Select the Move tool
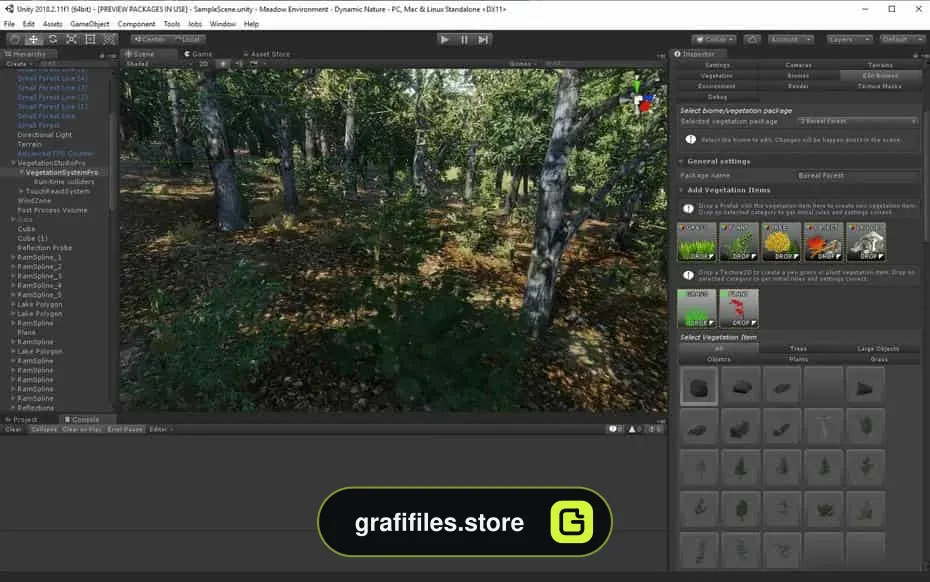This screenshot has width=930, height=582. tap(34, 39)
